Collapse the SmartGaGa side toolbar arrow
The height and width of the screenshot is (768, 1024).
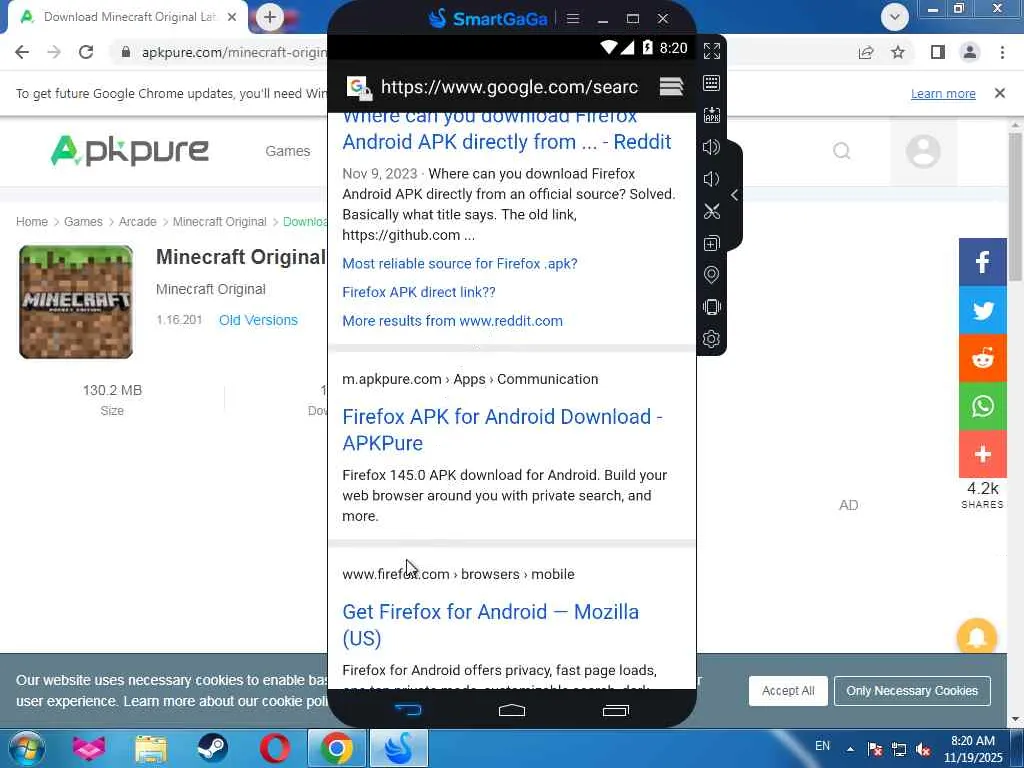pos(735,195)
